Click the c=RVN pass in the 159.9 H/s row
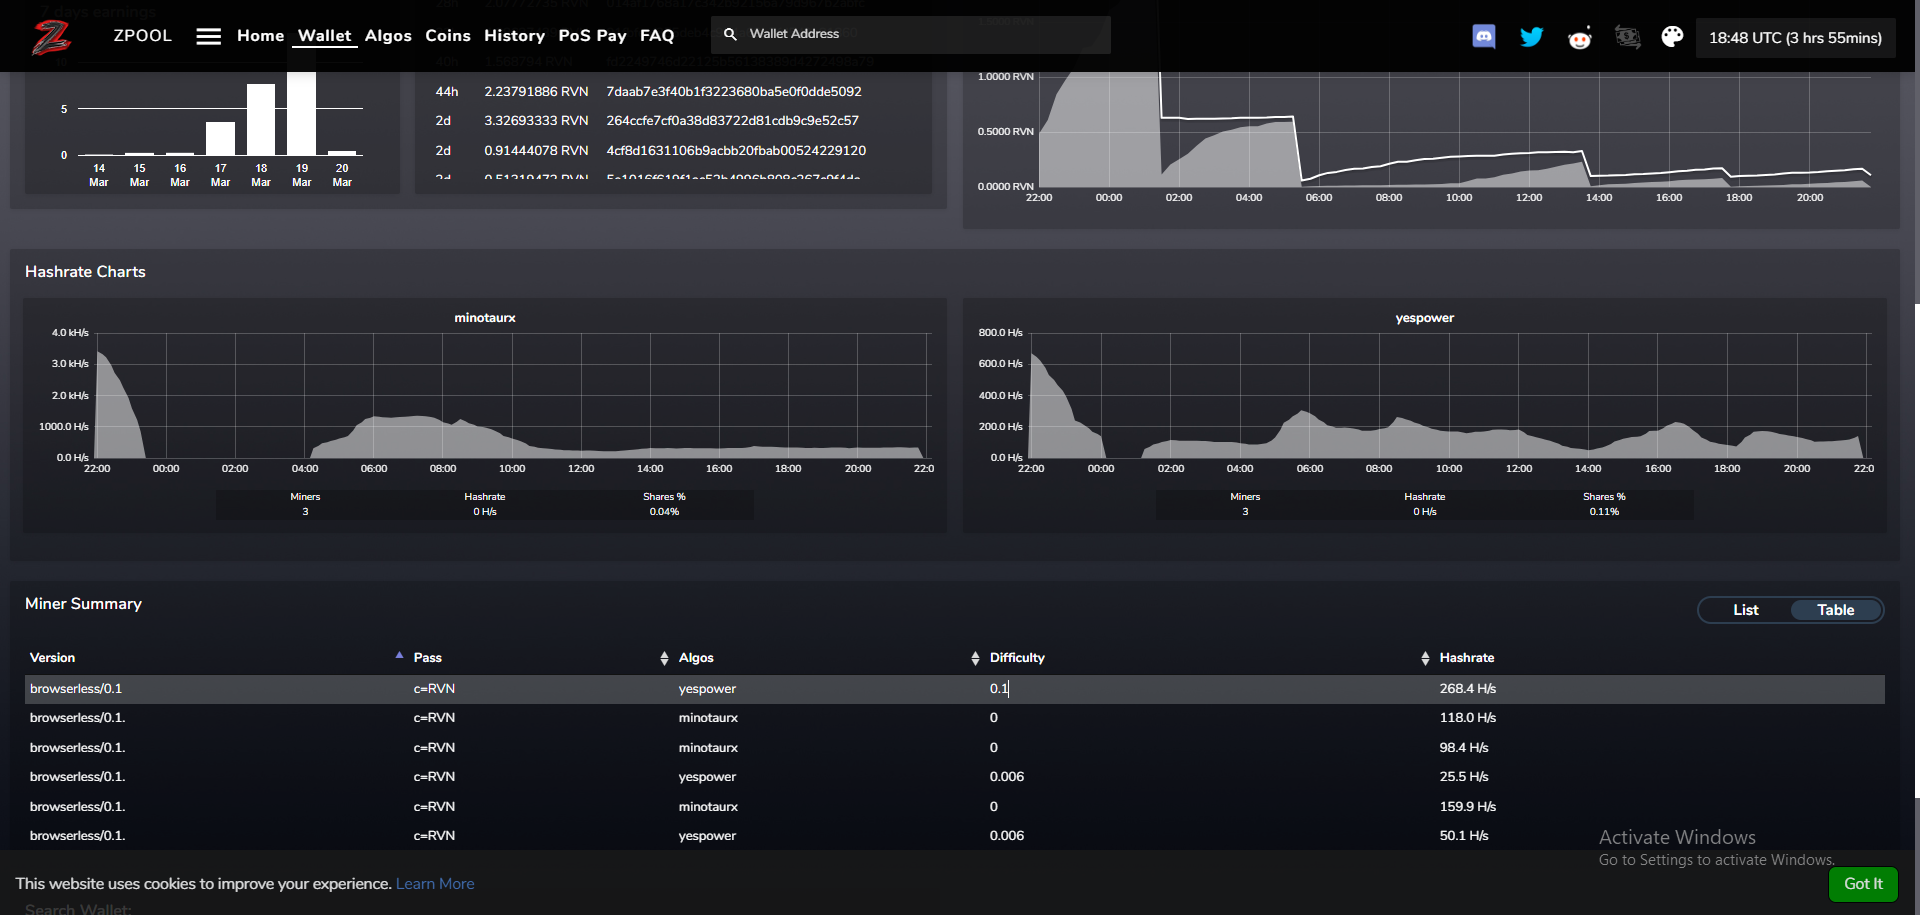Image resolution: width=1920 pixels, height=915 pixels. click(434, 807)
